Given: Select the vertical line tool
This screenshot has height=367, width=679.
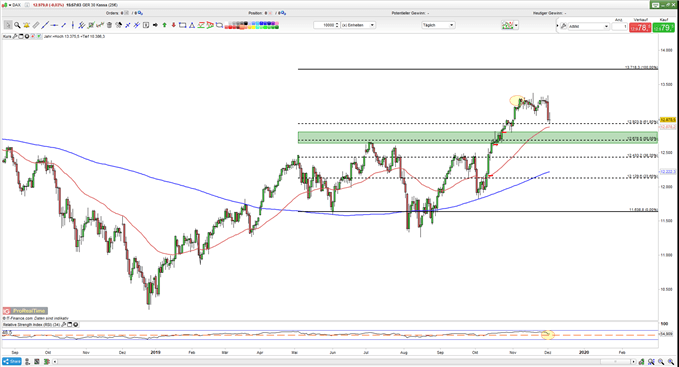Looking at the screenshot, I should [x=73, y=25].
